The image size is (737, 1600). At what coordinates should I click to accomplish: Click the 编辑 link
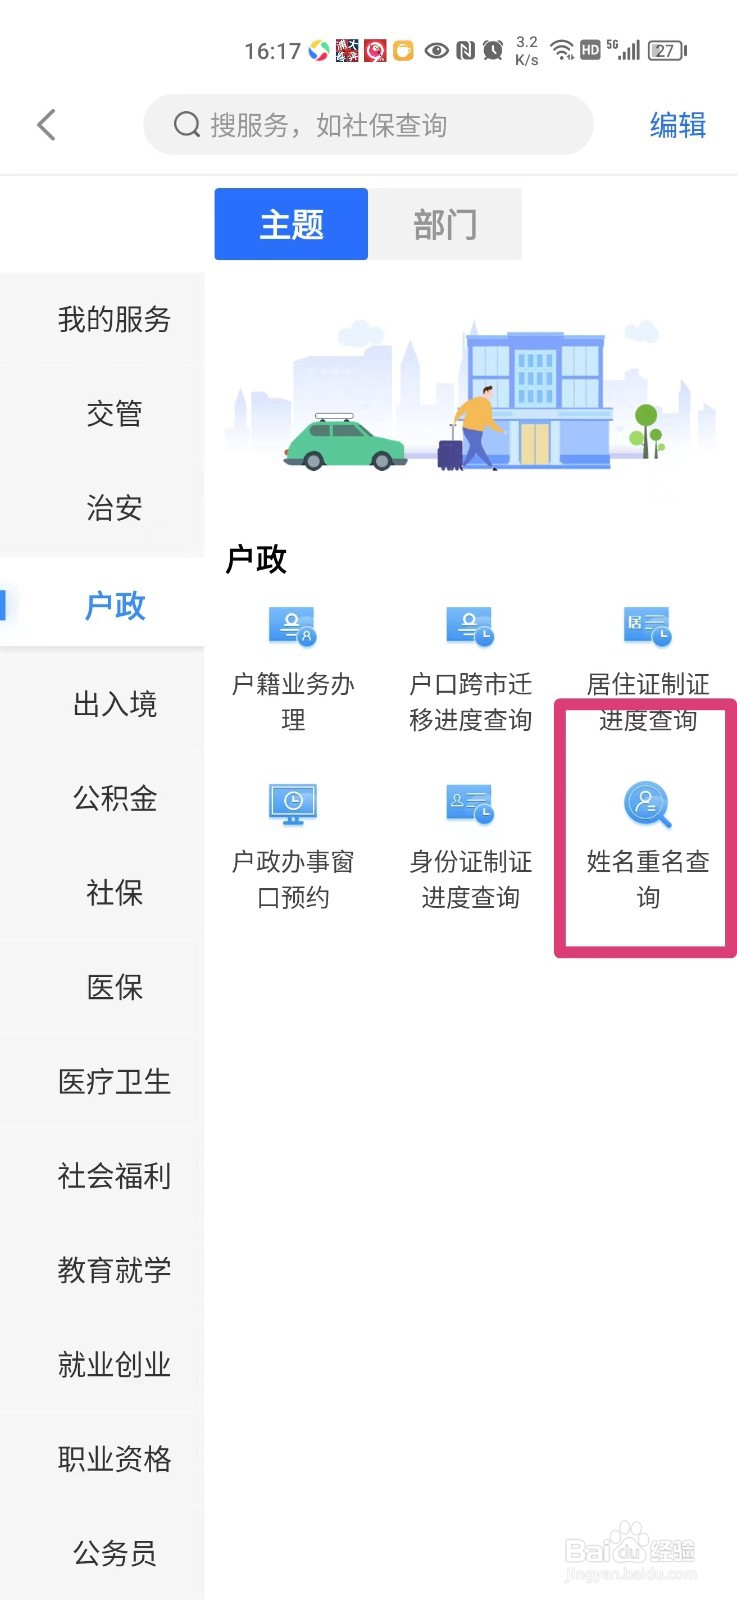[678, 125]
